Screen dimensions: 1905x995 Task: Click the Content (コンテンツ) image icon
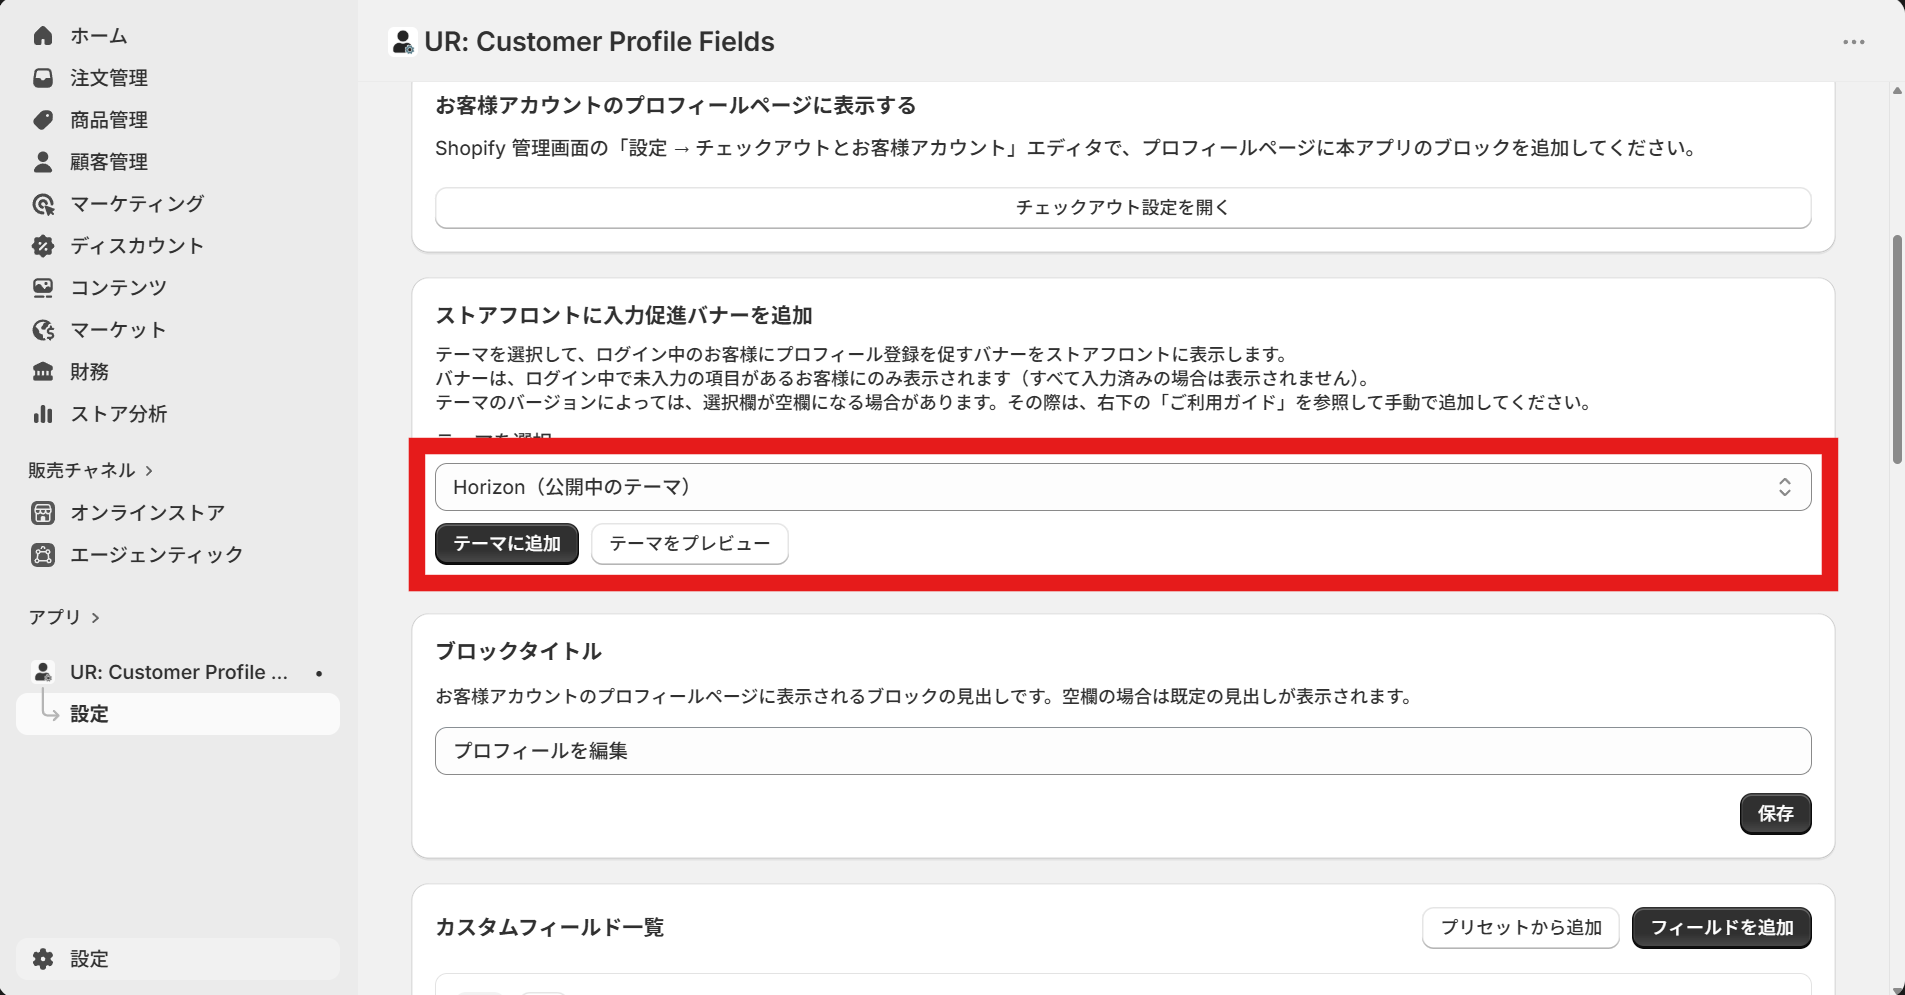click(43, 288)
